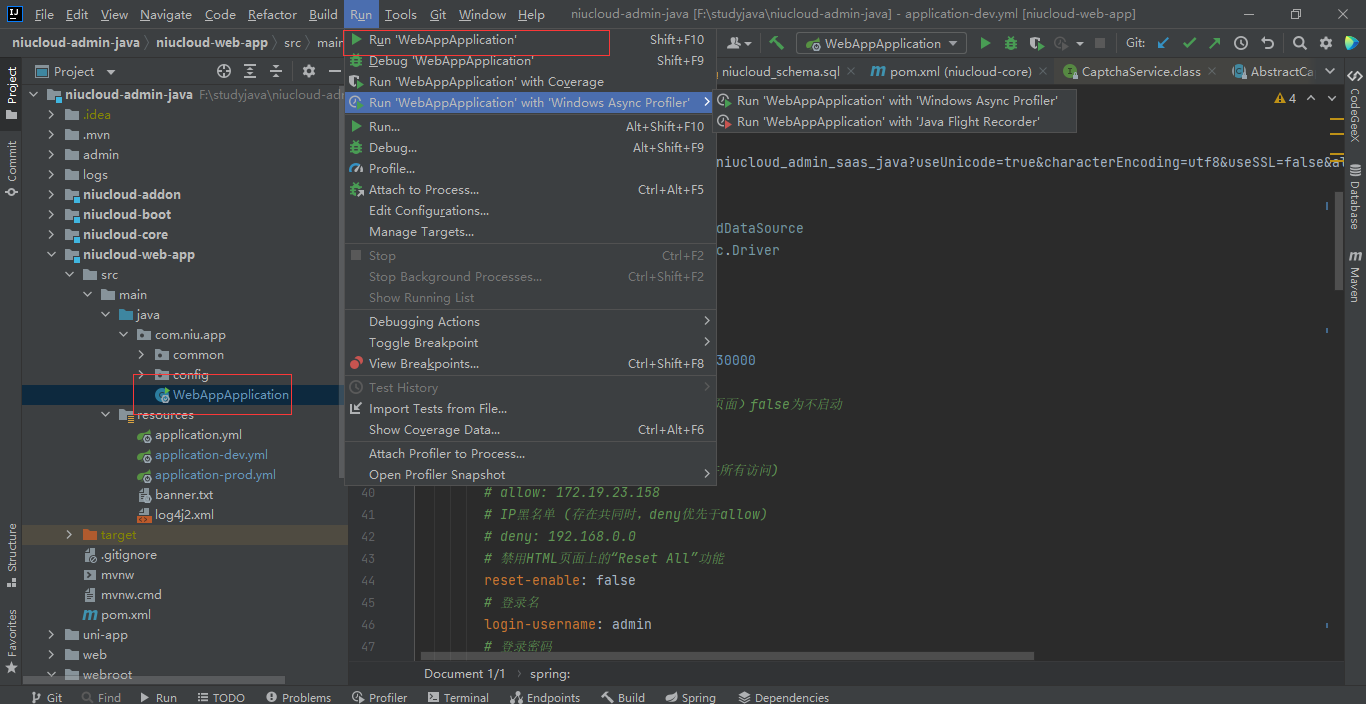Expand the target folder in project tree
Image resolution: width=1366 pixels, height=704 pixels.
[69, 535]
